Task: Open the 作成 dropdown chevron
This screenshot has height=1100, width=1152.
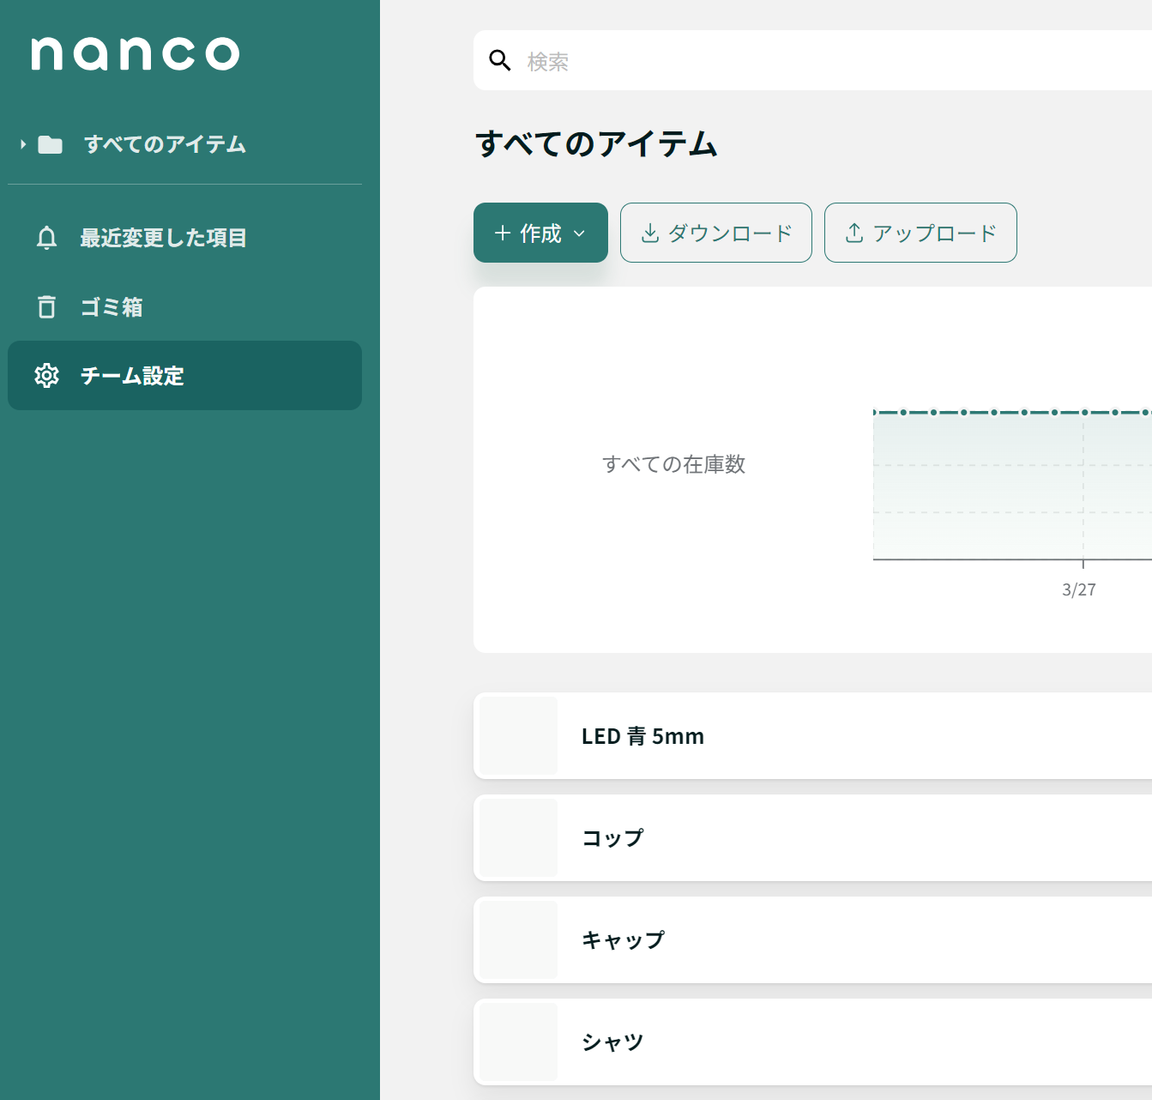Action: (x=579, y=234)
